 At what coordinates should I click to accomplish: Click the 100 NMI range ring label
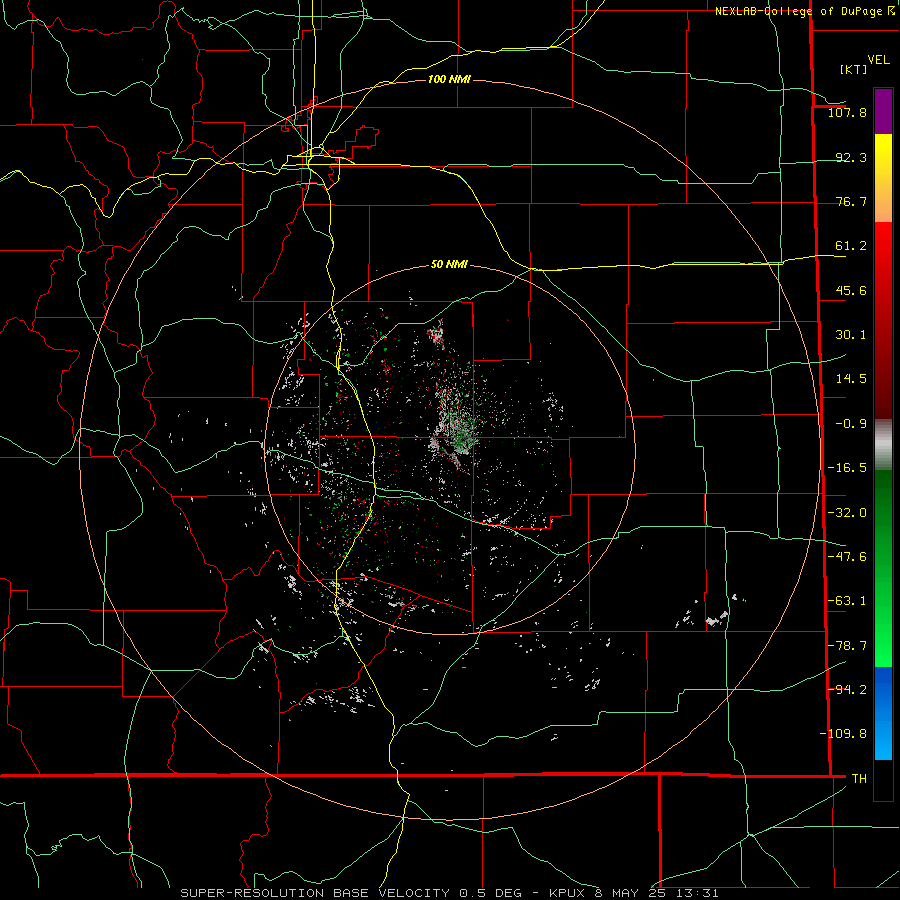449,79
